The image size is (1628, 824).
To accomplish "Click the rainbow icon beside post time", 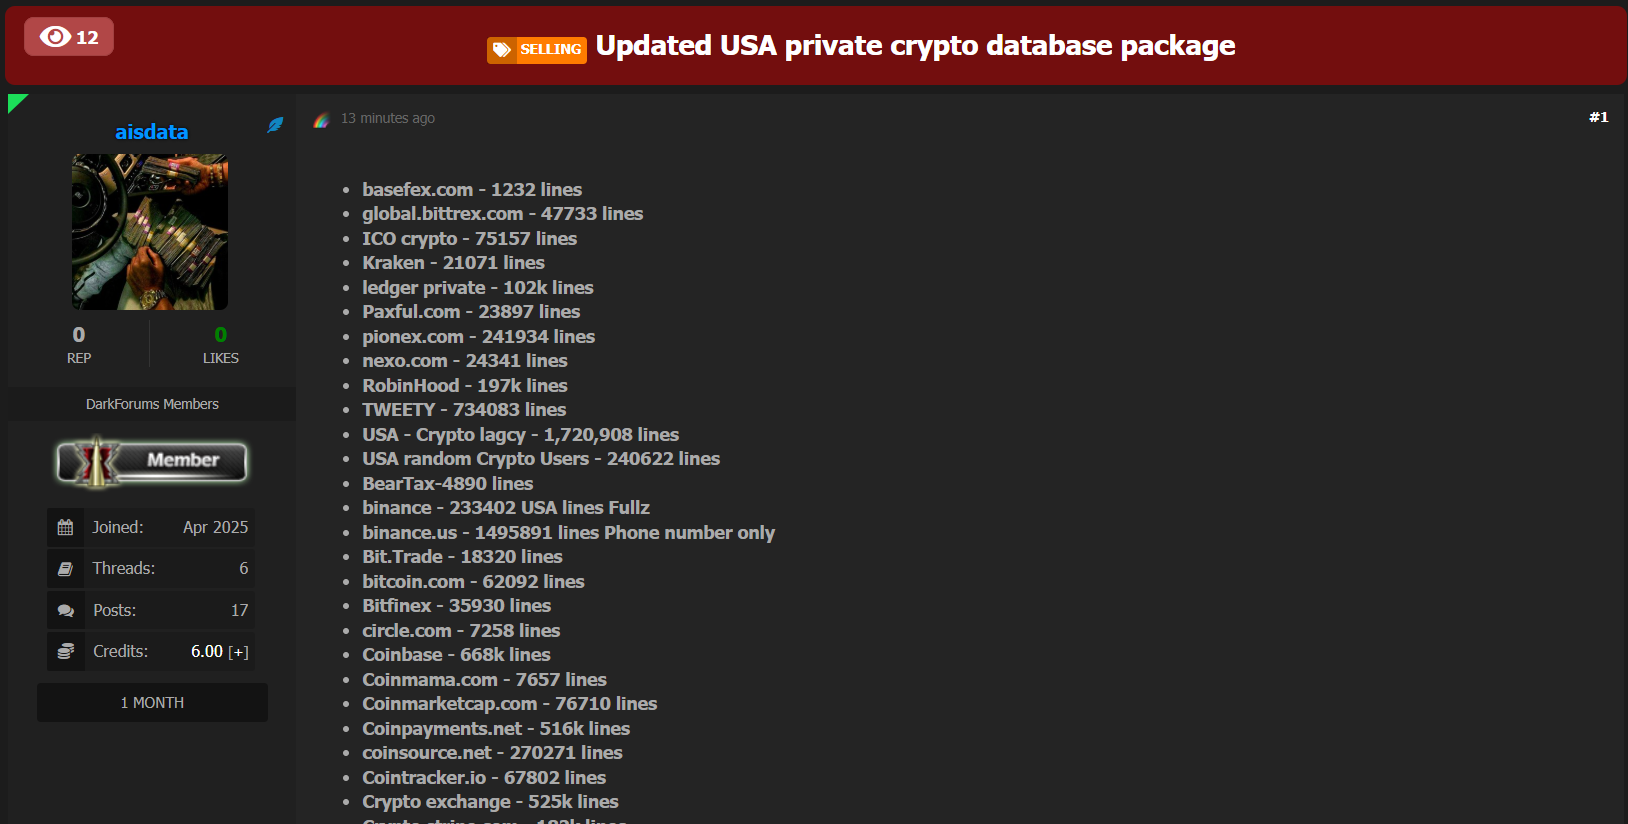I will [321, 119].
